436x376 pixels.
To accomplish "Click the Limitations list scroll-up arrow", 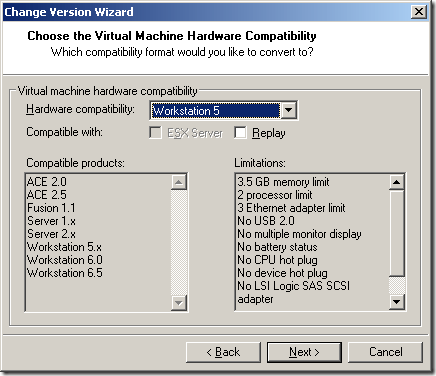I will click(x=397, y=182).
